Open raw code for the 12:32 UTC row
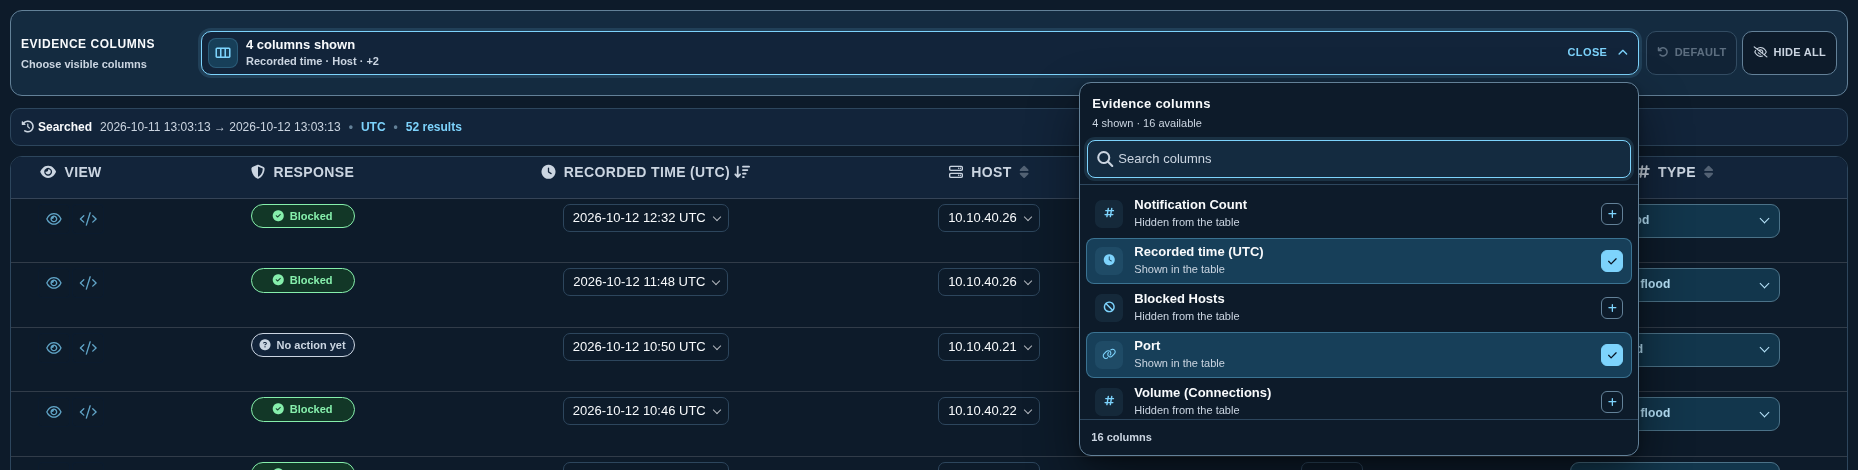The height and width of the screenshot is (470, 1858). [88, 219]
